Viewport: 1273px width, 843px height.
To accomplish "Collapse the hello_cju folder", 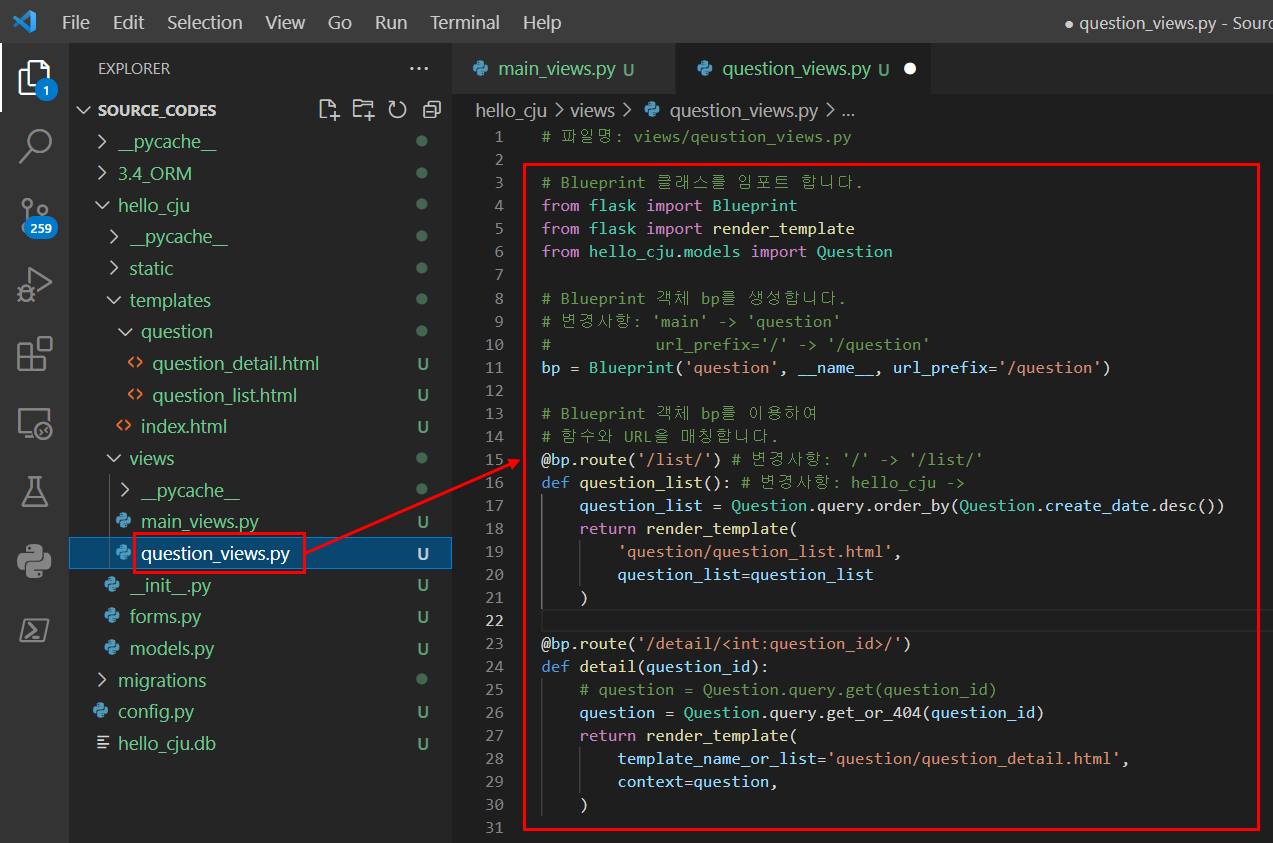I will point(102,205).
